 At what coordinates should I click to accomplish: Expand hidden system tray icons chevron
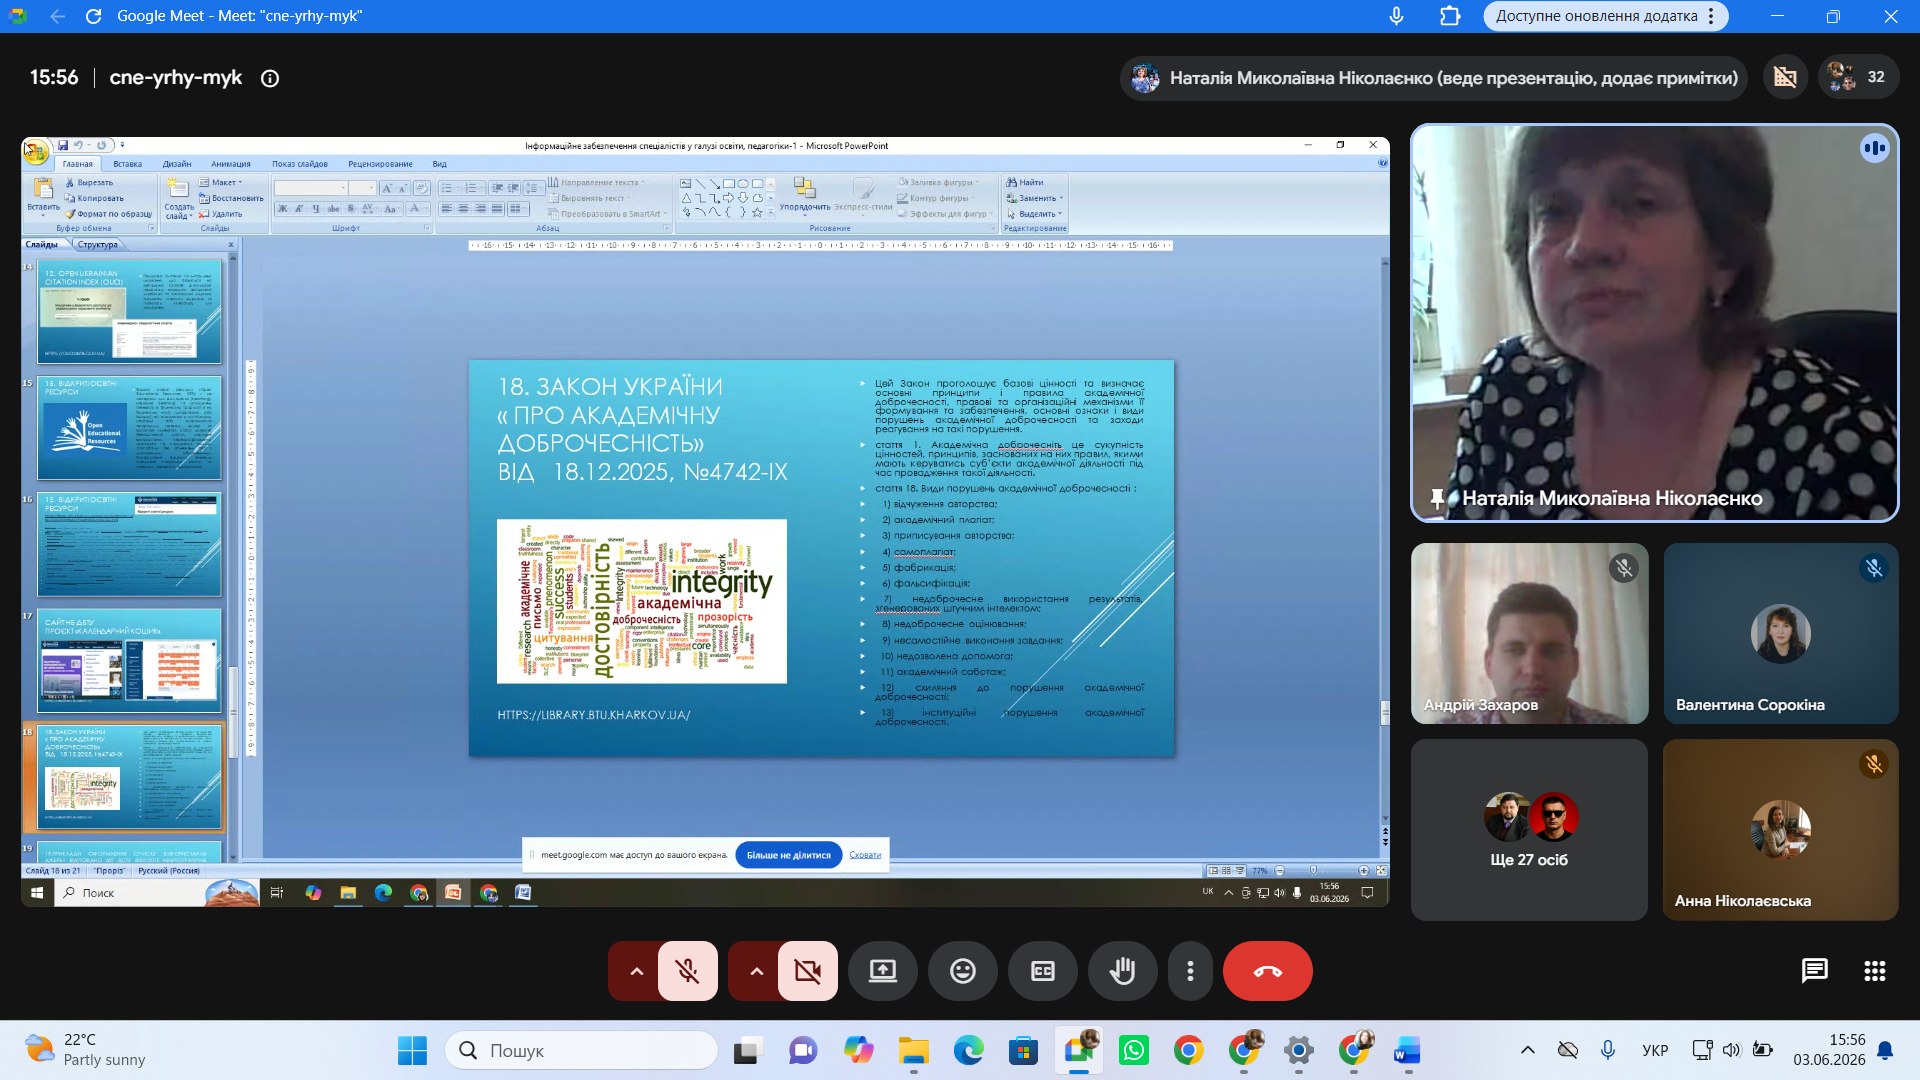1527,1050
